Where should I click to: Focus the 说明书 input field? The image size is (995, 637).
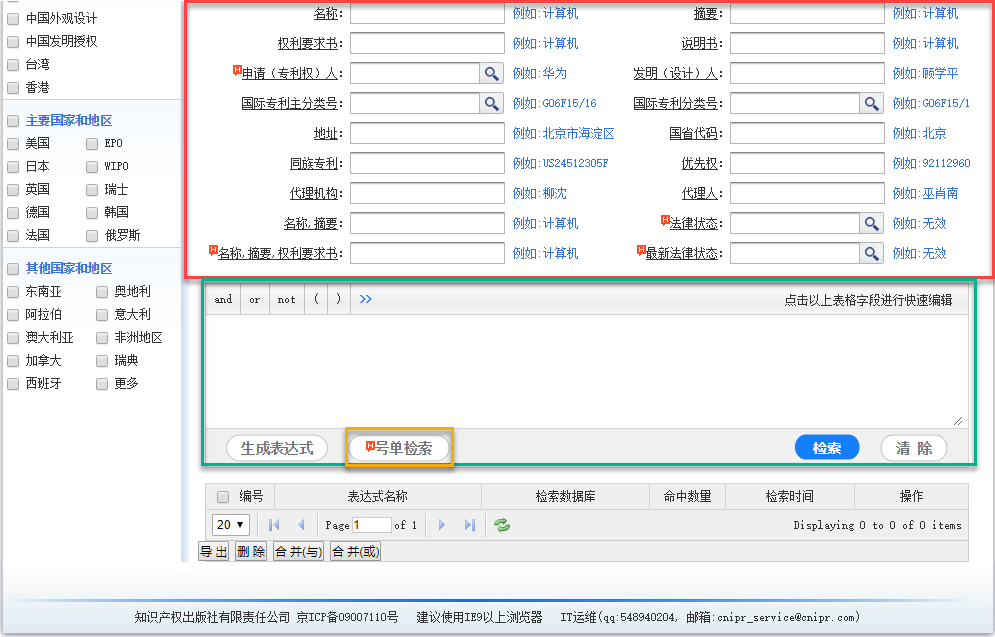(807, 43)
